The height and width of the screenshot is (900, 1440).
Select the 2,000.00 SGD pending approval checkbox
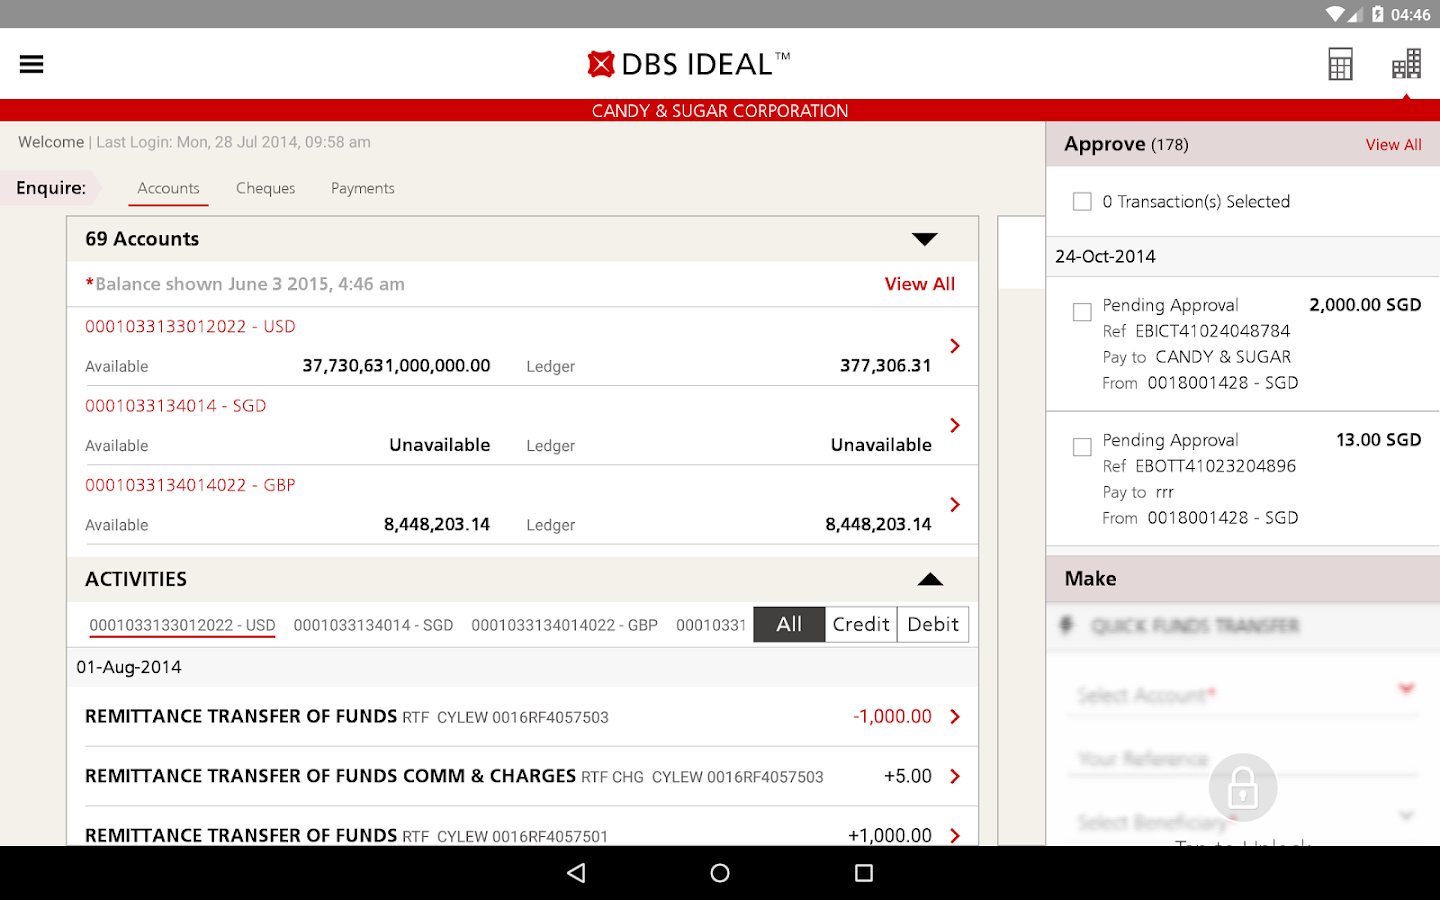click(x=1082, y=312)
